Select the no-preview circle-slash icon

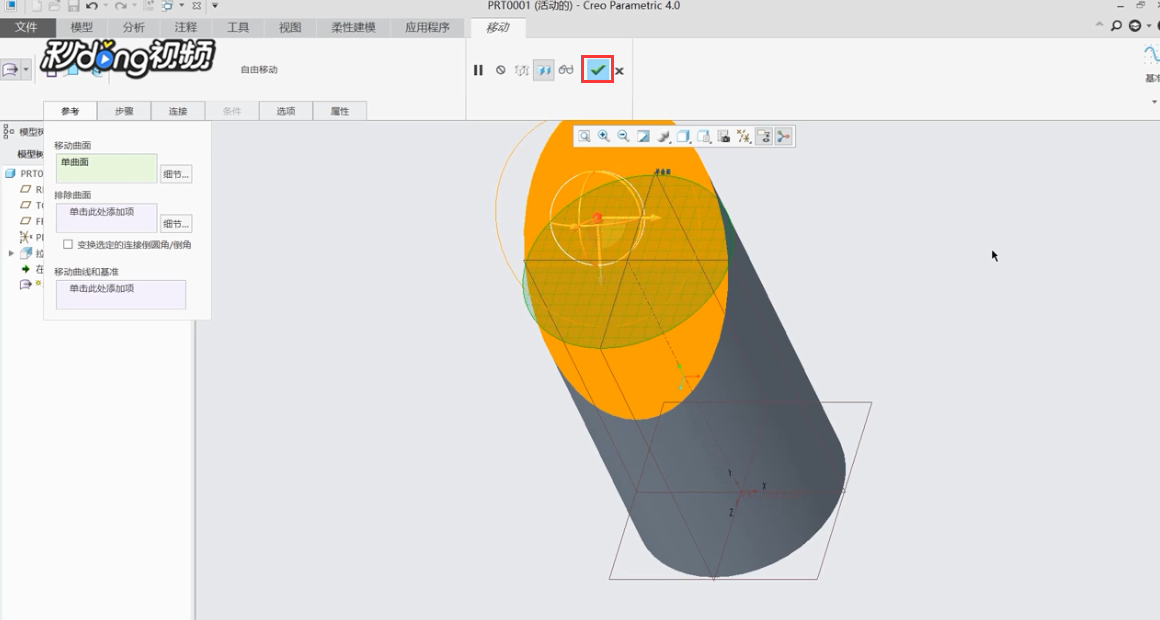501,70
